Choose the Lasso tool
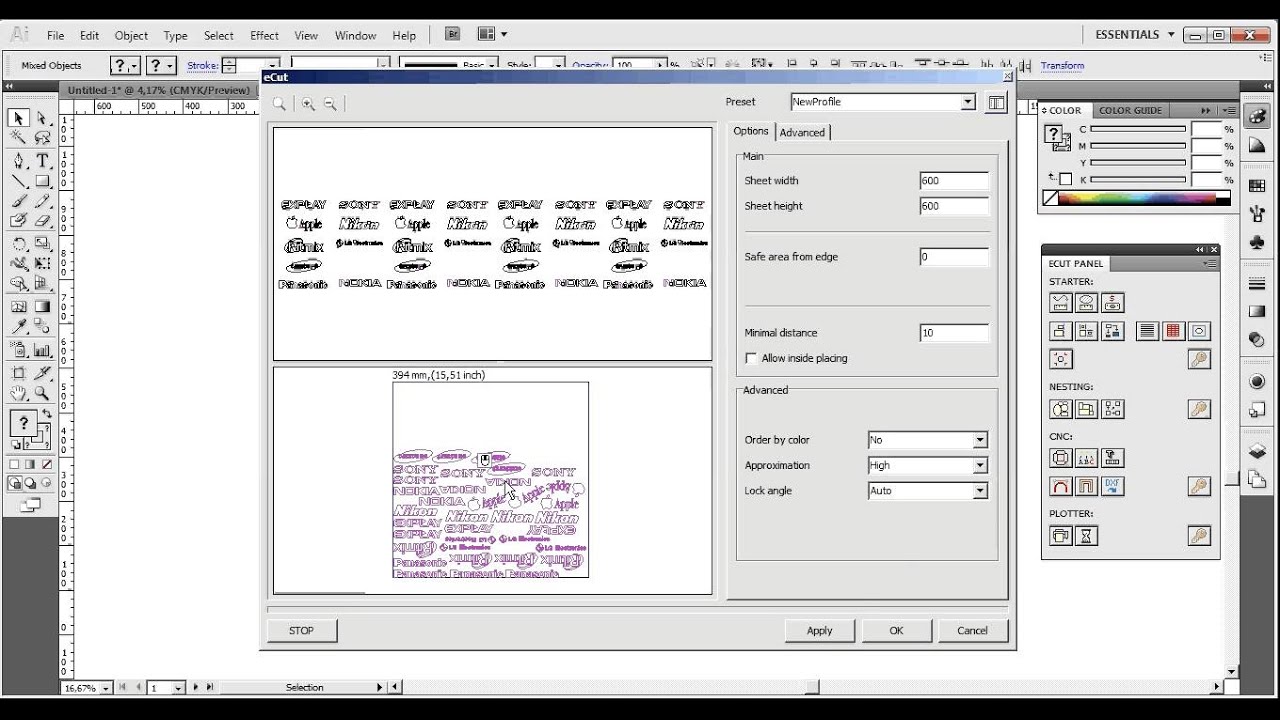Viewport: 1280px width, 720px height. click(x=42, y=139)
